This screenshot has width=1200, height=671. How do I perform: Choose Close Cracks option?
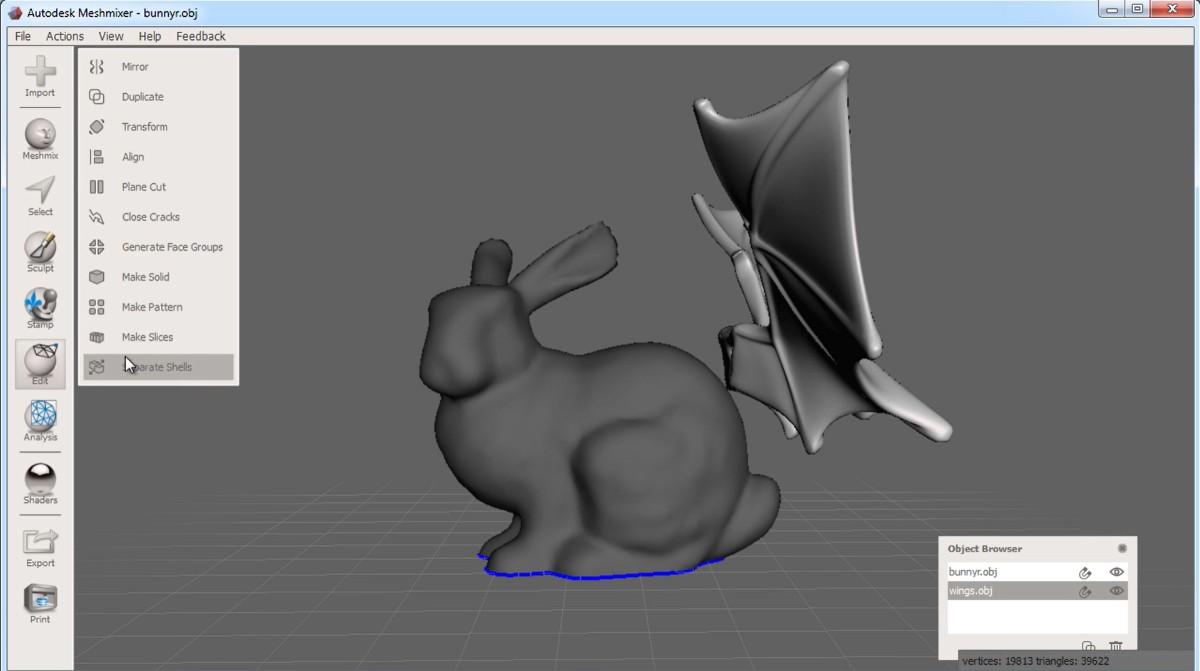tap(158, 217)
